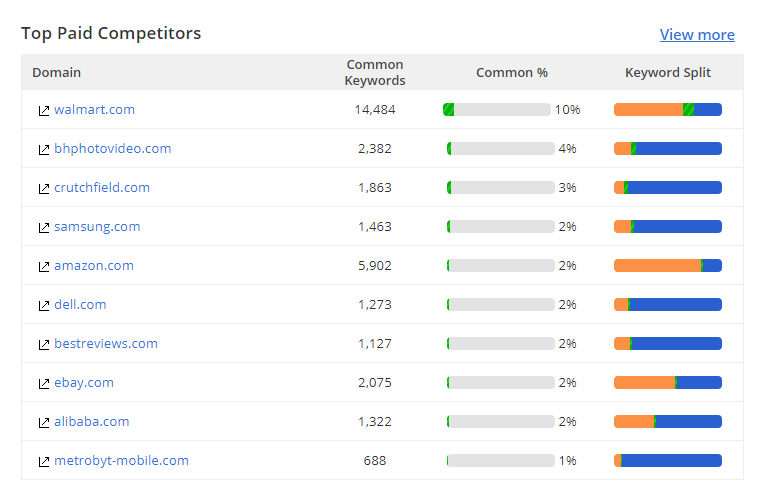Click the Domain column header
Viewport: 767px width, 500px height.
click(x=57, y=72)
